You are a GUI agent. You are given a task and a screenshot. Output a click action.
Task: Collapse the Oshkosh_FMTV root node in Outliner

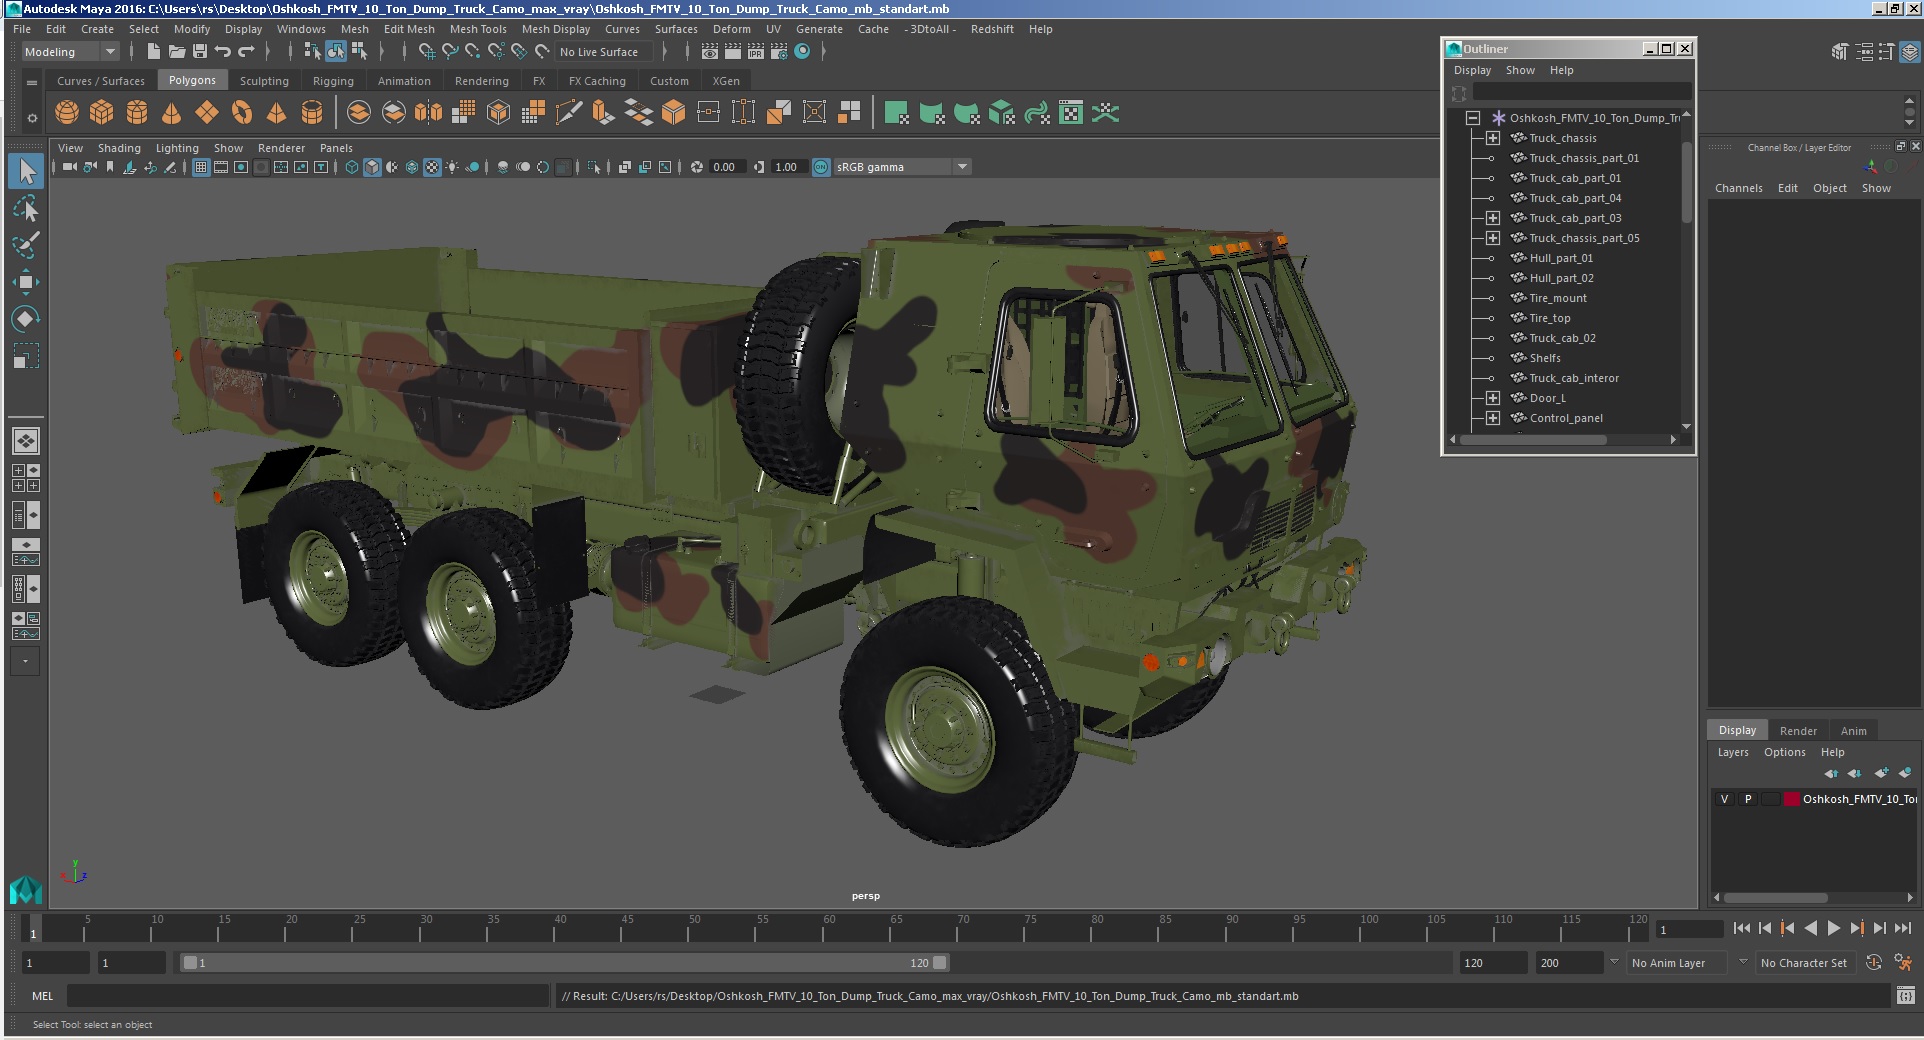pyautogui.click(x=1473, y=118)
